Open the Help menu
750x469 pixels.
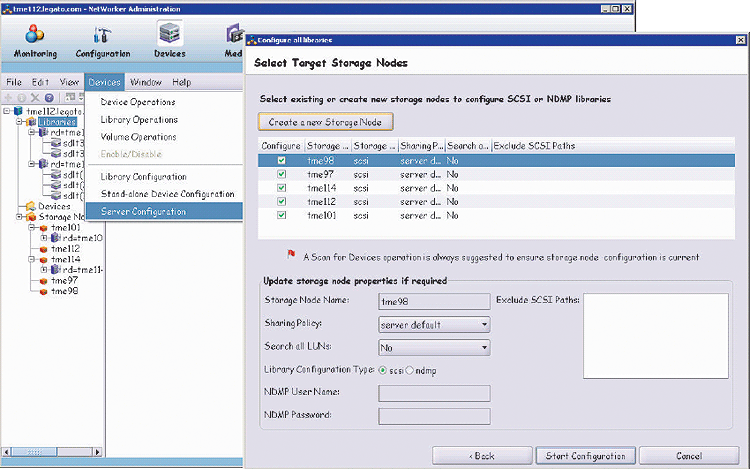click(182, 82)
